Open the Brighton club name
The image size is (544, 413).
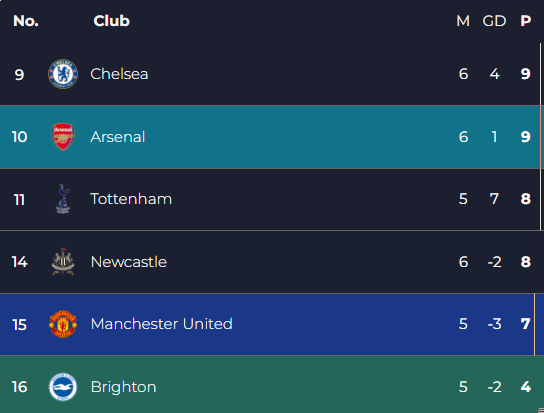(x=124, y=387)
